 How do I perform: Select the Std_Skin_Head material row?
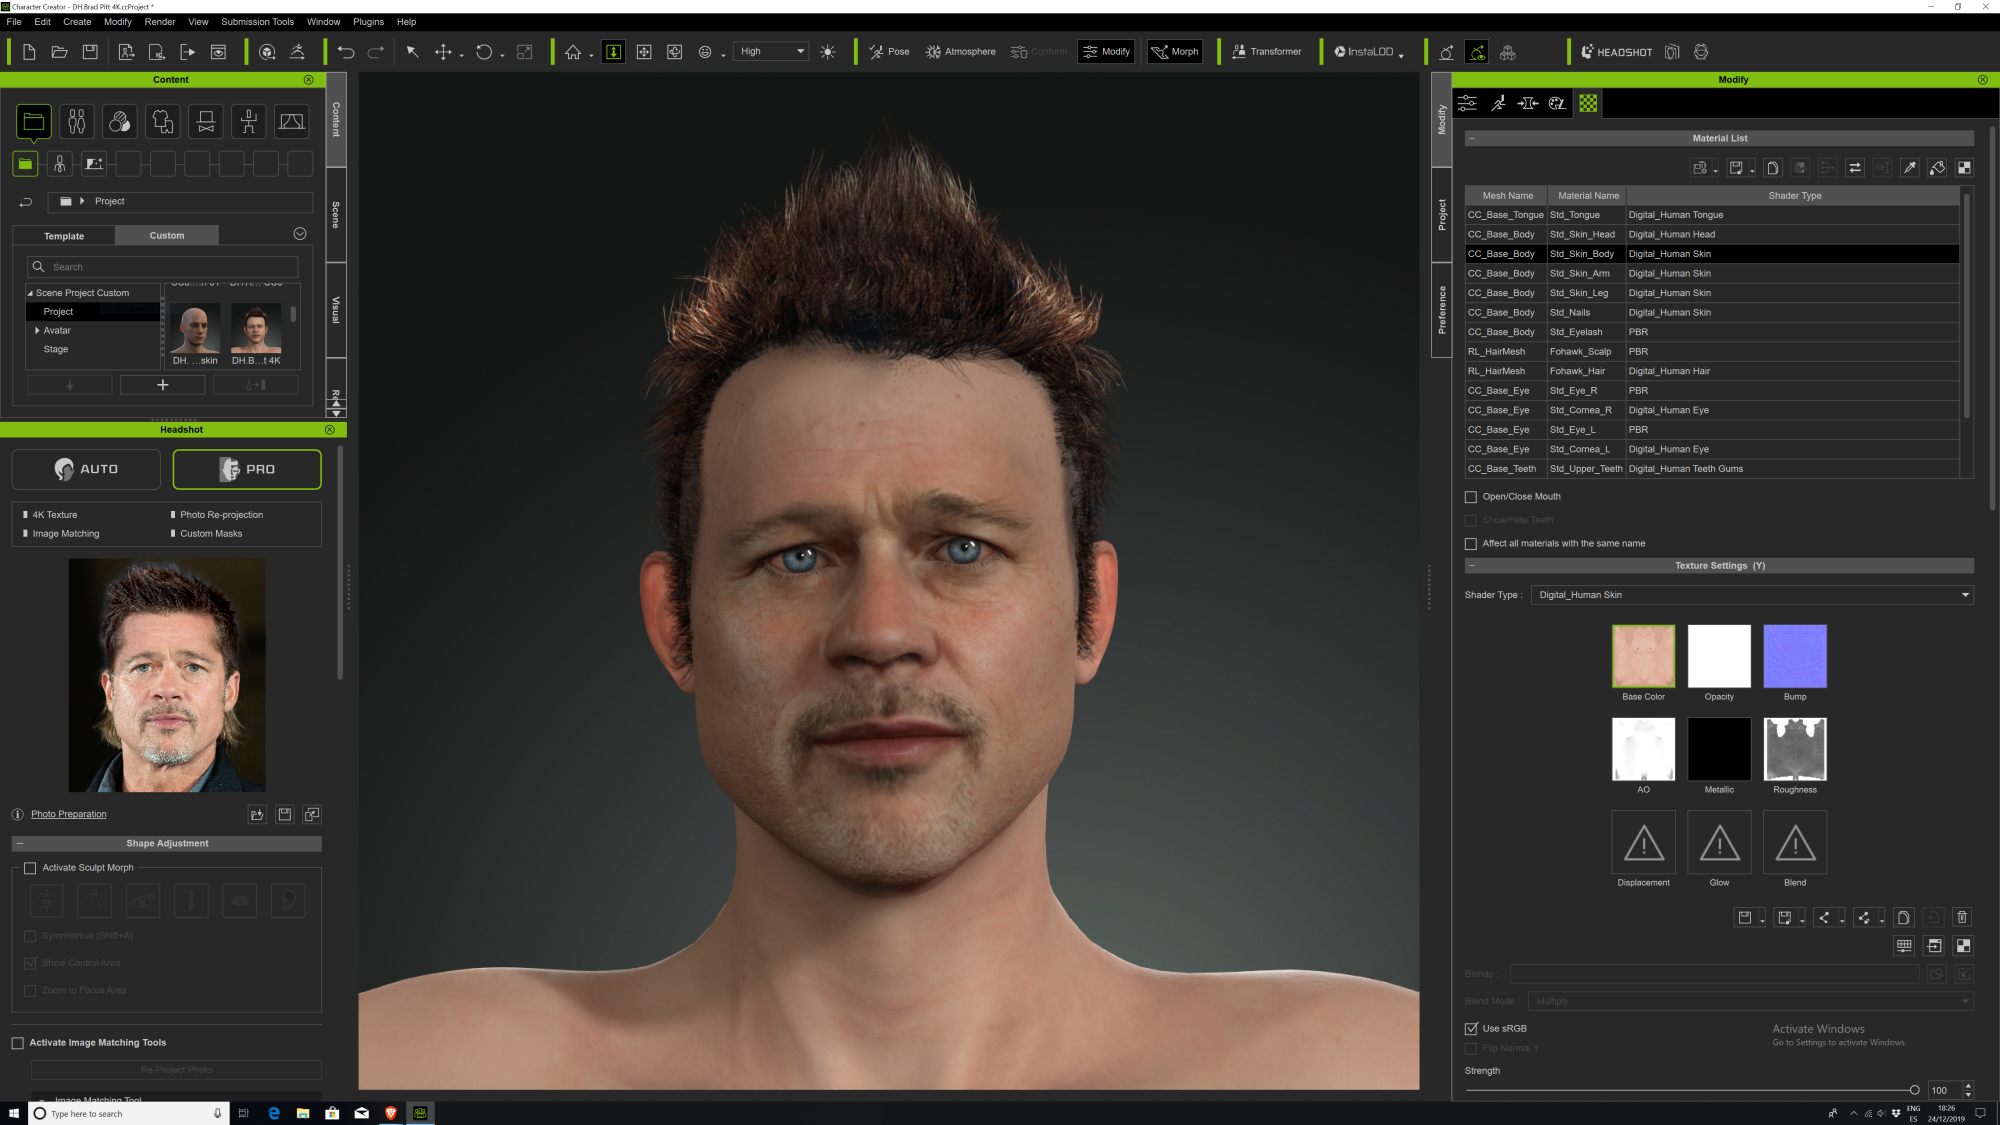coord(1712,235)
